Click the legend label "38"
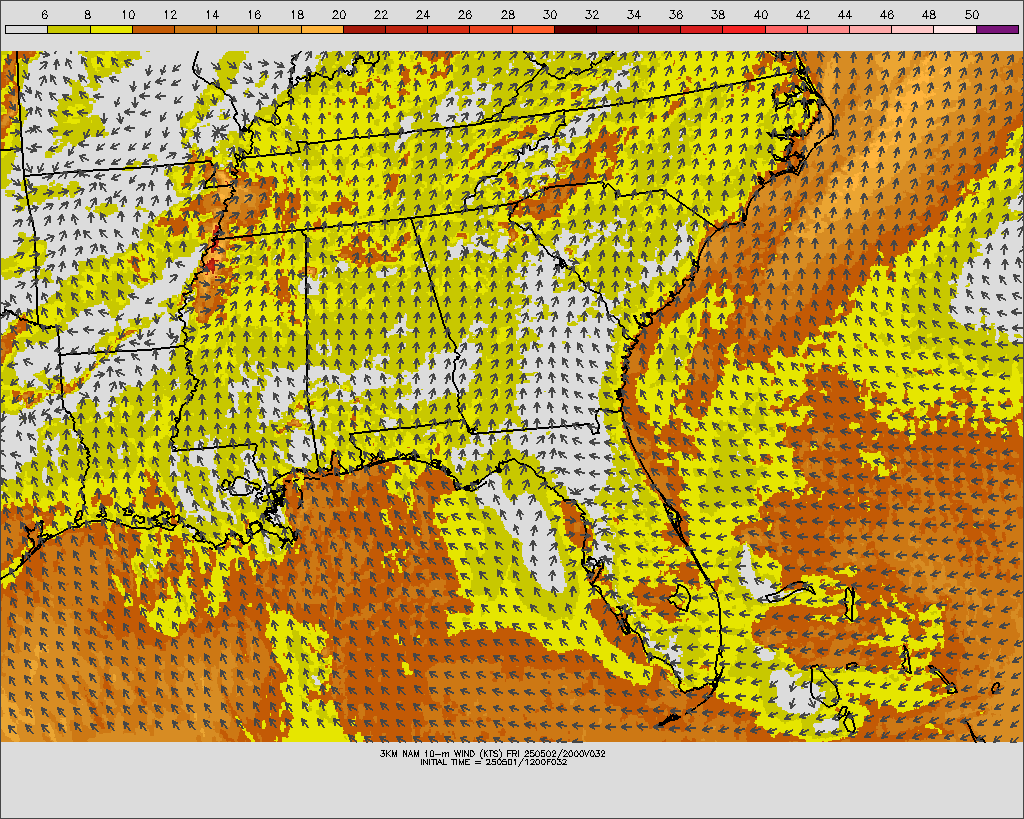This screenshot has height=819, width=1024. tap(718, 14)
